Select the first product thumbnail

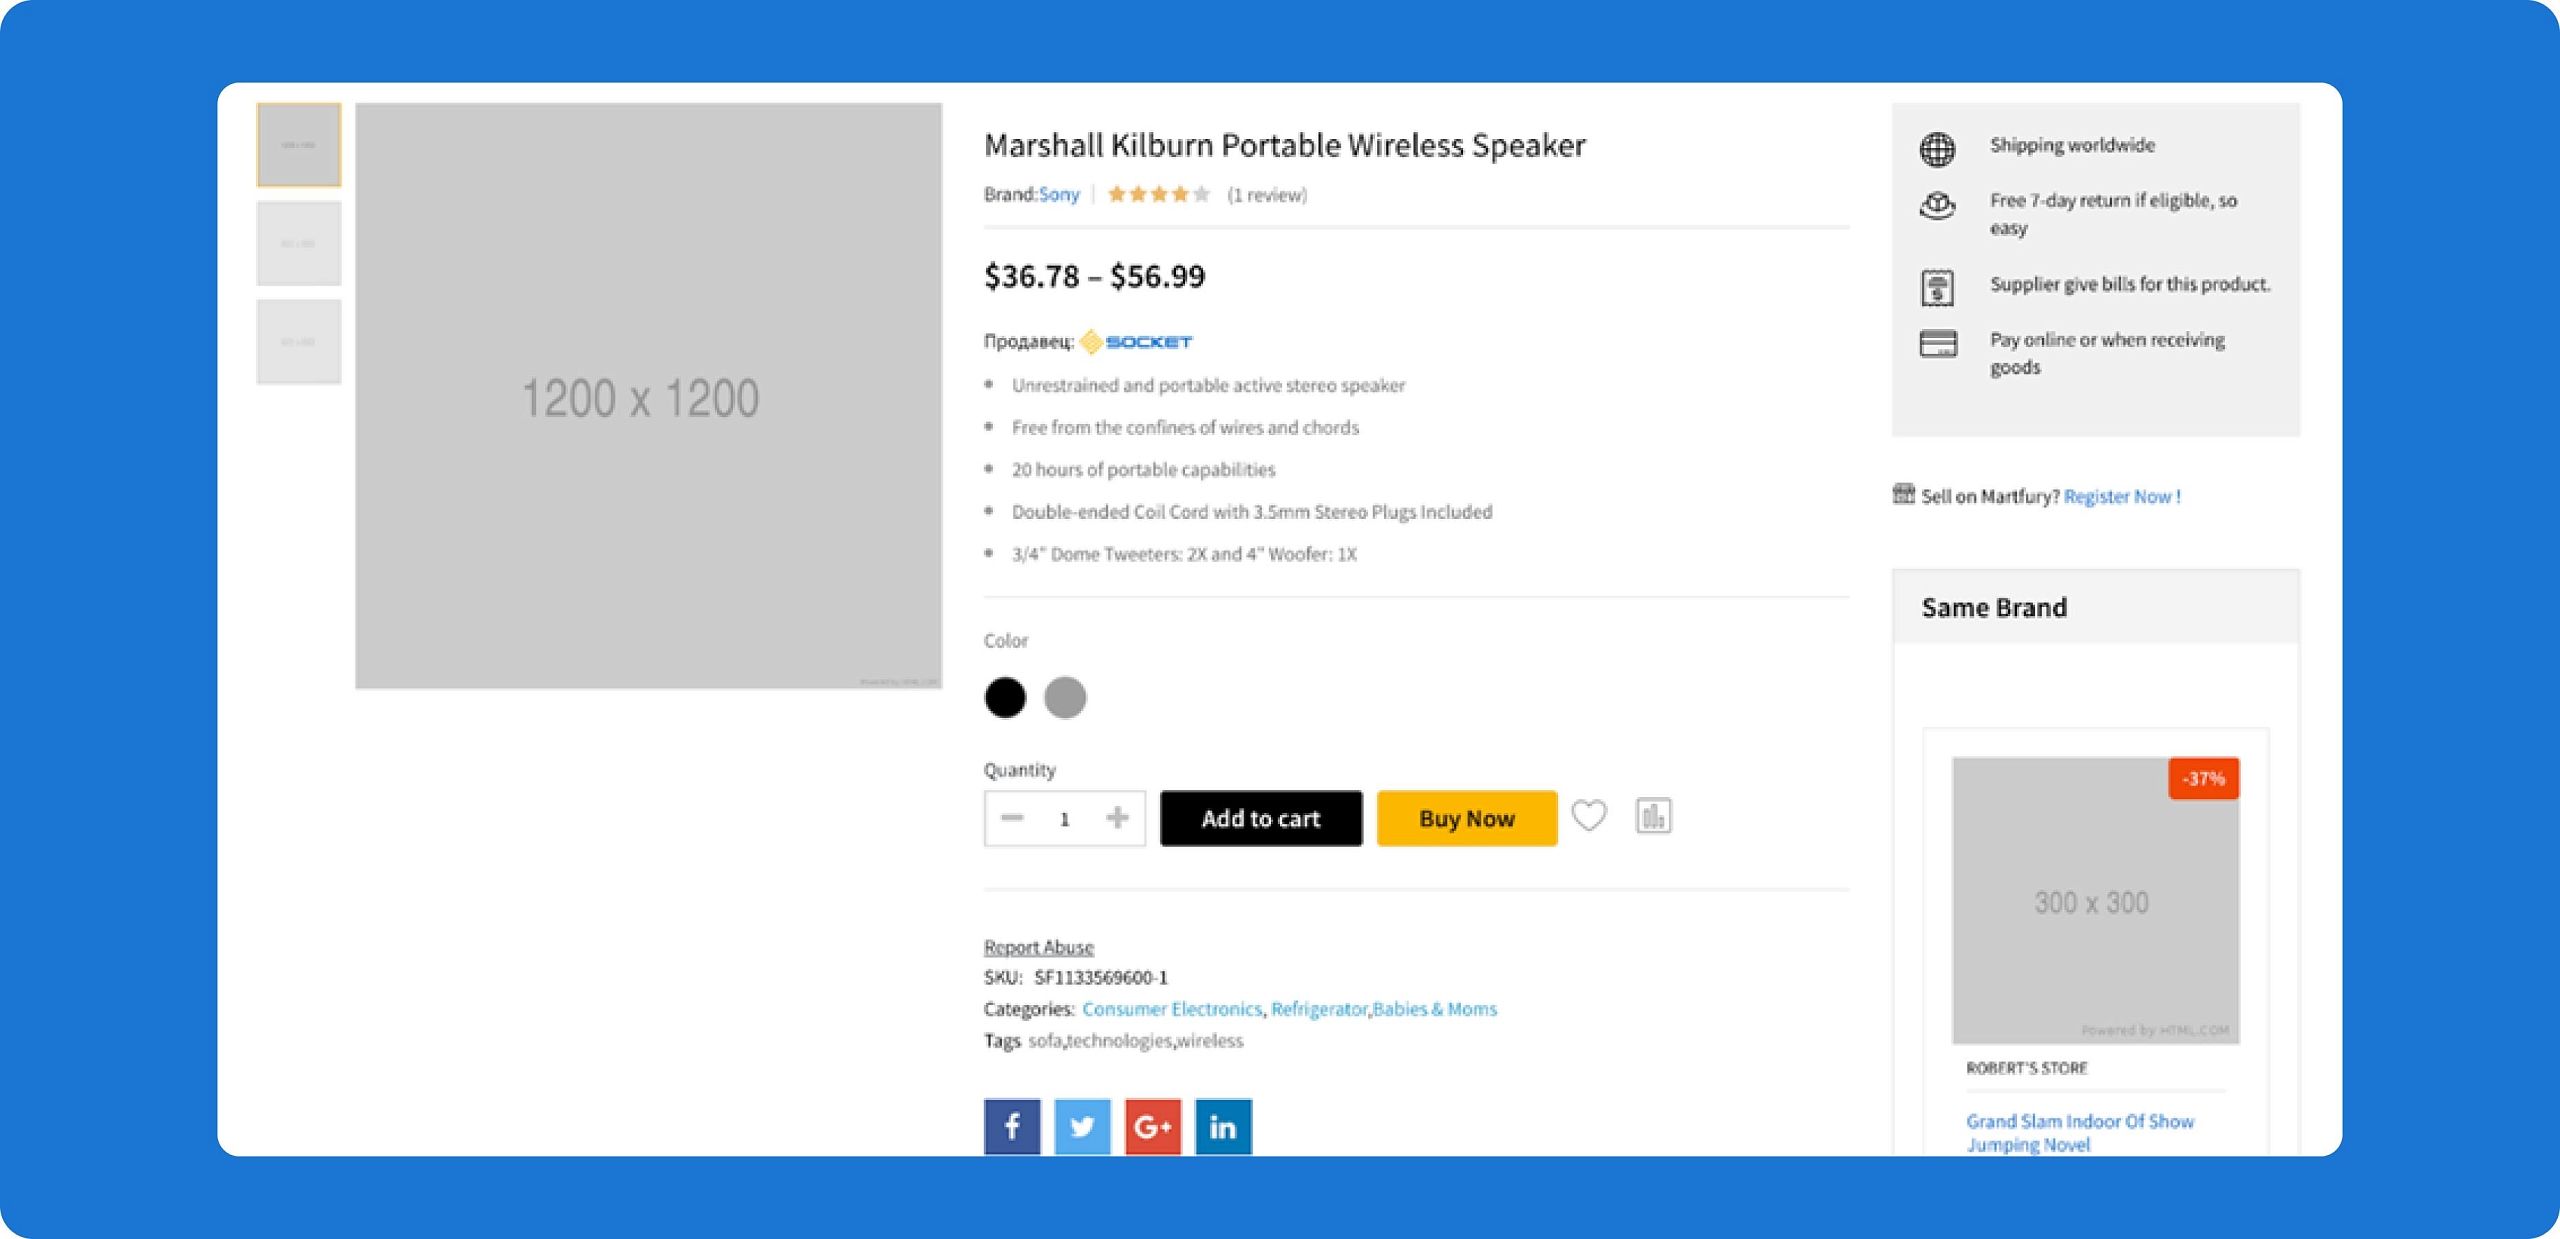298,145
